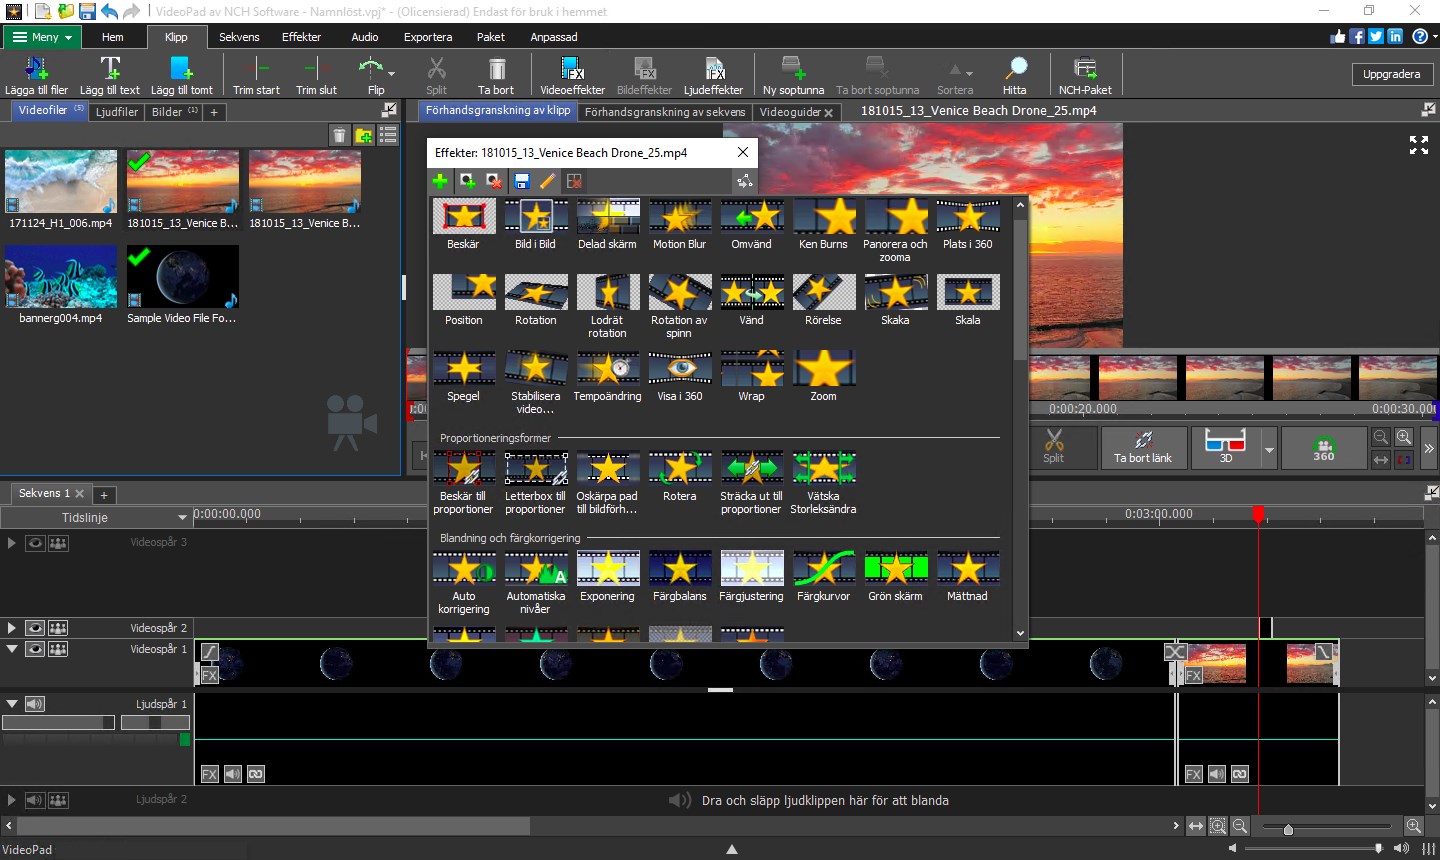Select Letterbox till proportioner effect

(x=535, y=483)
